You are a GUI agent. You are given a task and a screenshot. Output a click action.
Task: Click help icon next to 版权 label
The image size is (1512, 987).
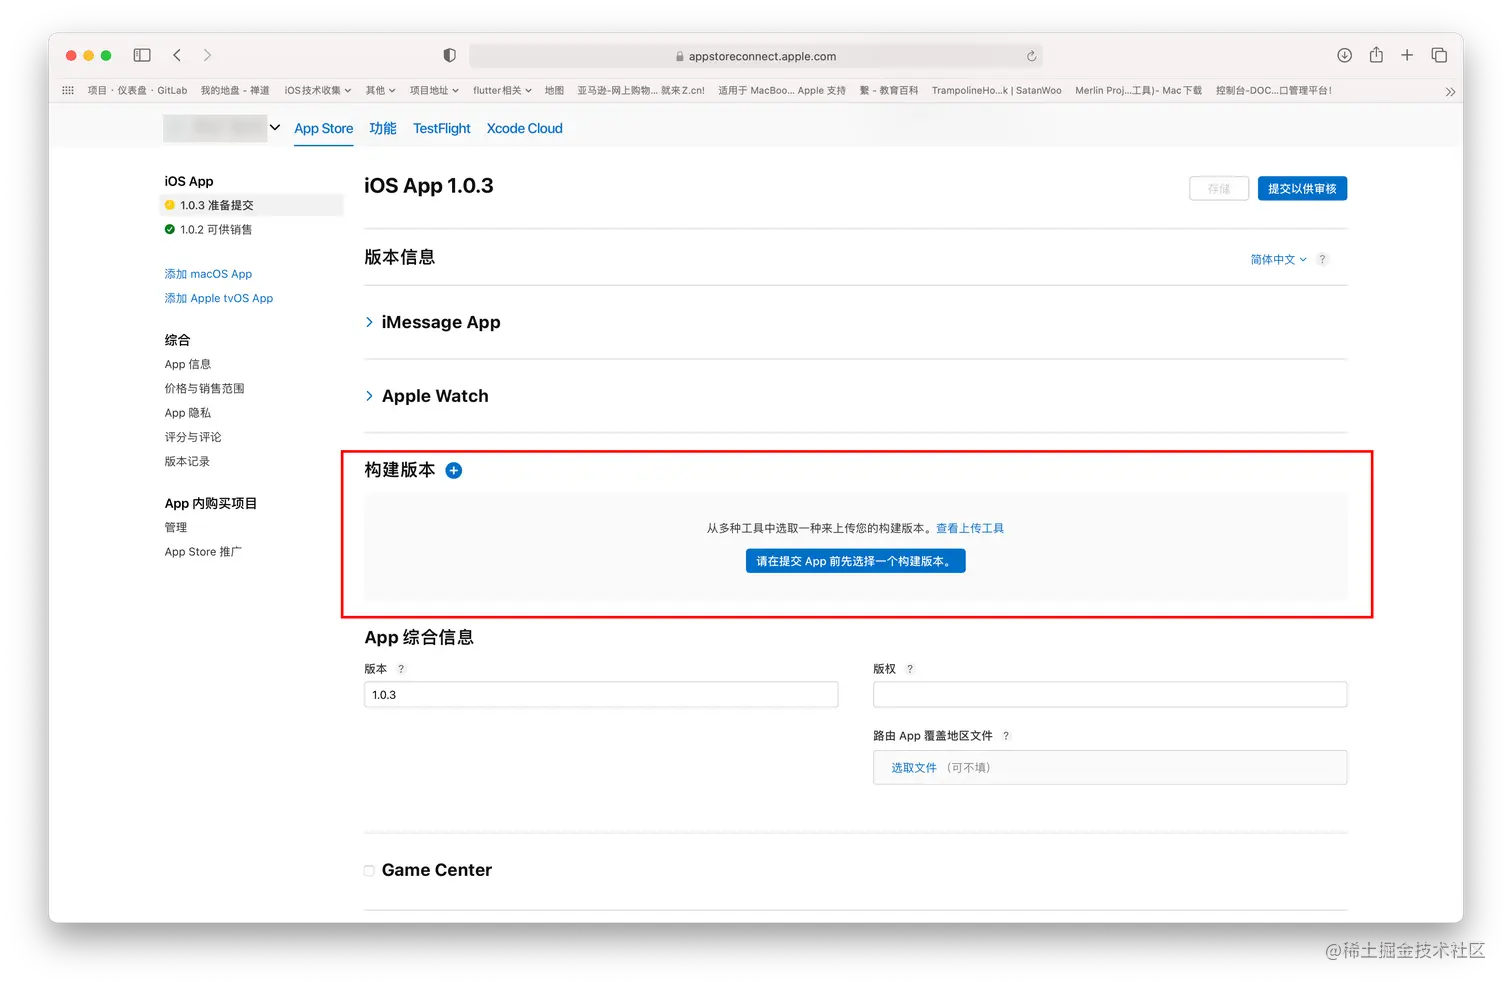(x=910, y=669)
